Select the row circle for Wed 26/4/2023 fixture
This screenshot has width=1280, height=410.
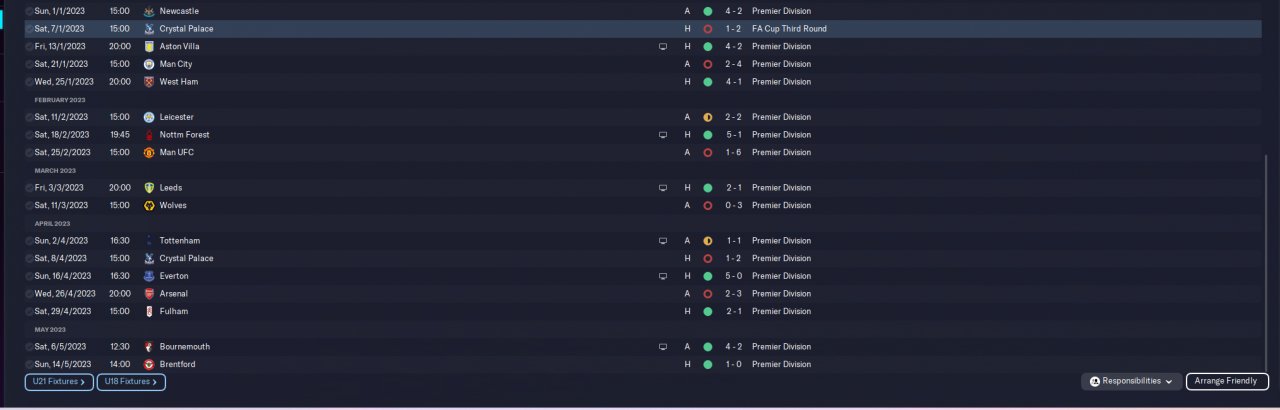29,294
